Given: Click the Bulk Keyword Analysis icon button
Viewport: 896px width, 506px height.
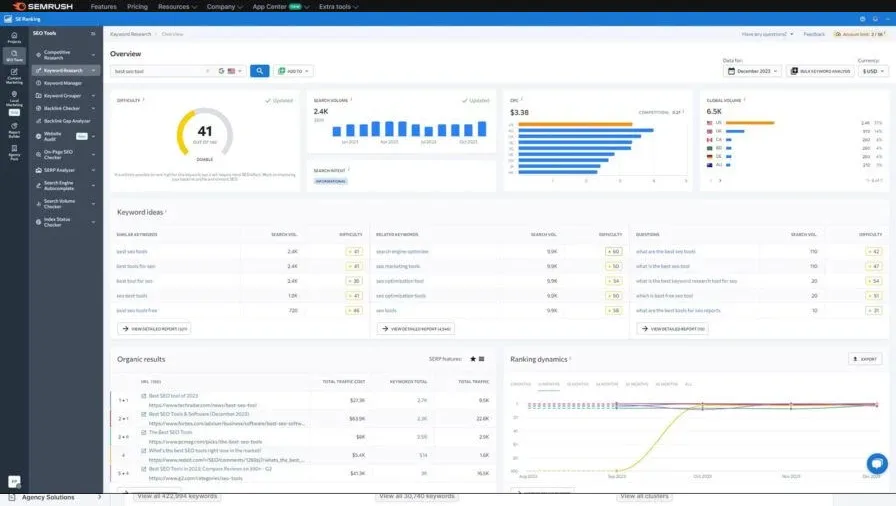Looking at the screenshot, I should [794, 71].
